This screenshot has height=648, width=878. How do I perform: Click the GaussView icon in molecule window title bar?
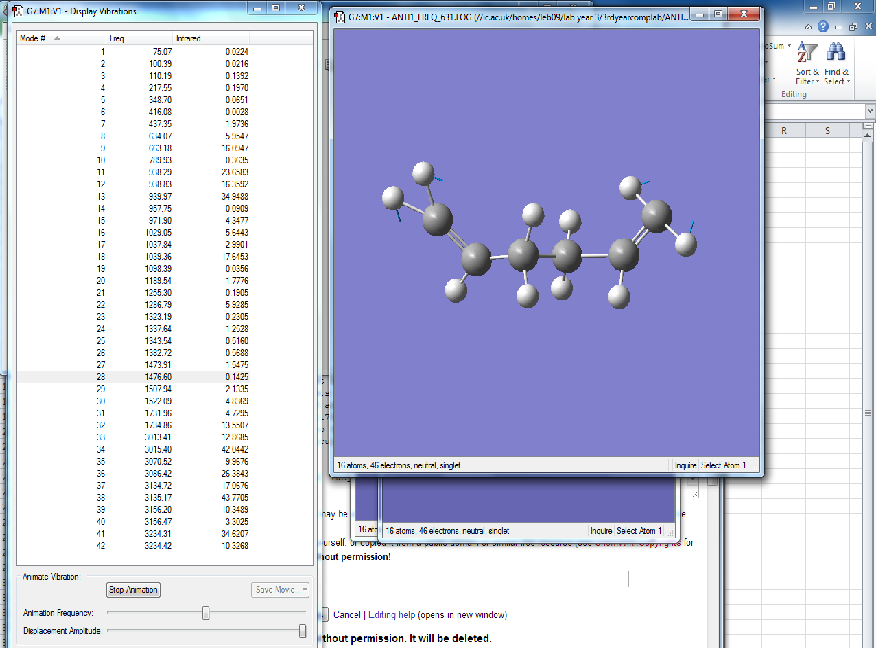pos(340,17)
